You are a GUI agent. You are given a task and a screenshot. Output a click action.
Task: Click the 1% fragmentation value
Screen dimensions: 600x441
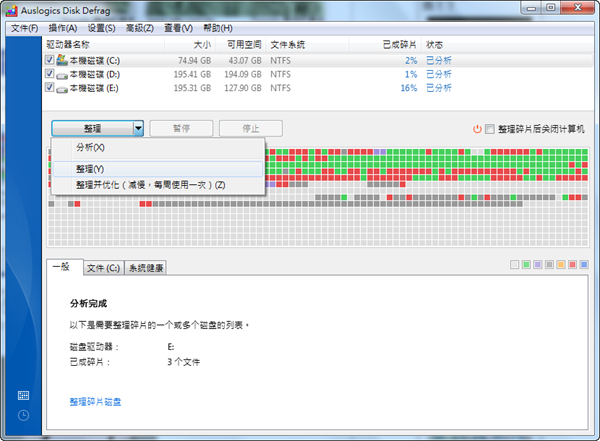pos(411,74)
